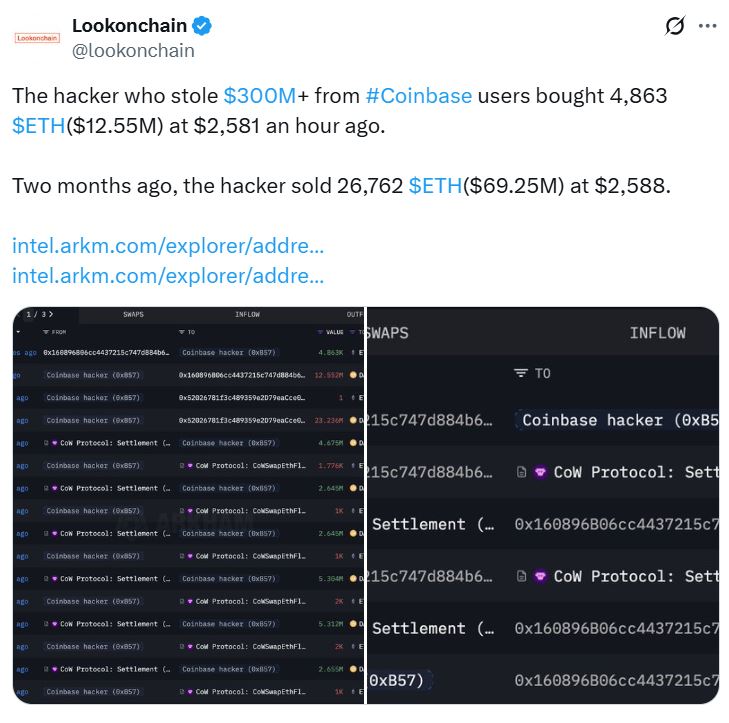The image size is (729, 723).
Task: Click the FROM column filter icon
Action: [x=45, y=331]
